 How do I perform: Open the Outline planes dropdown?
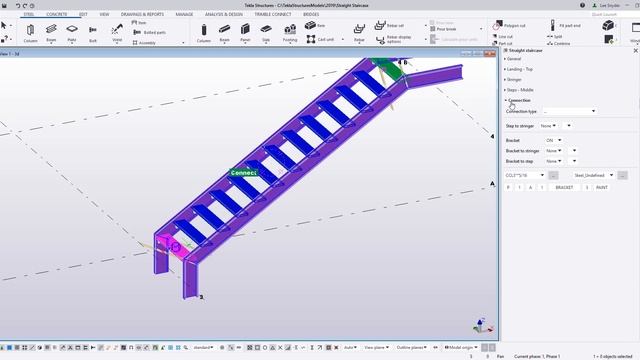[411, 347]
